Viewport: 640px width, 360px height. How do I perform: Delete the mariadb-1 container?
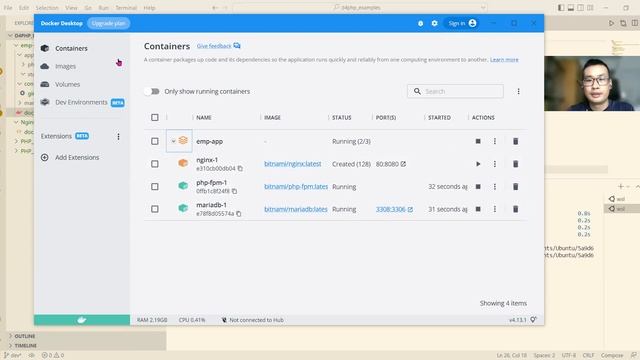pos(516,209)
